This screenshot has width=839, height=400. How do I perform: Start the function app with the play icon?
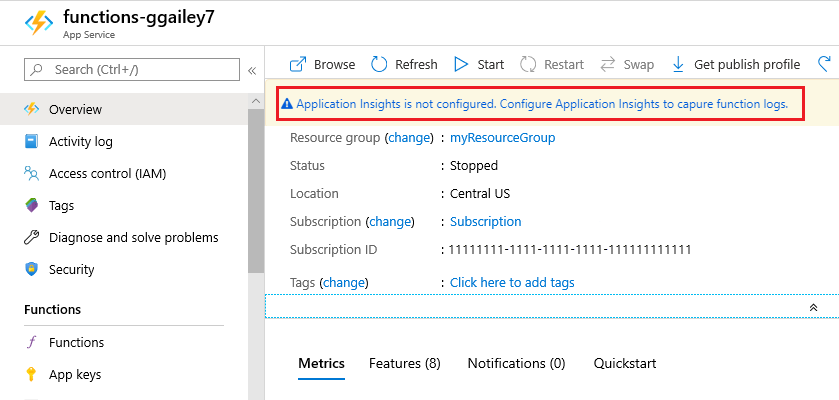pyautogui.click(x=461, y=64)
